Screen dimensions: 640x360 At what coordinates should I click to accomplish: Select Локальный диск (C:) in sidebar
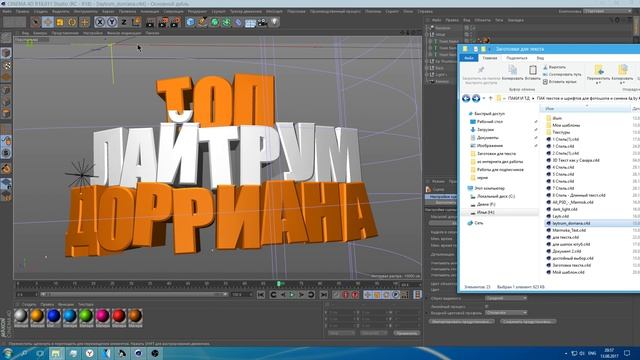click(492, 196)
